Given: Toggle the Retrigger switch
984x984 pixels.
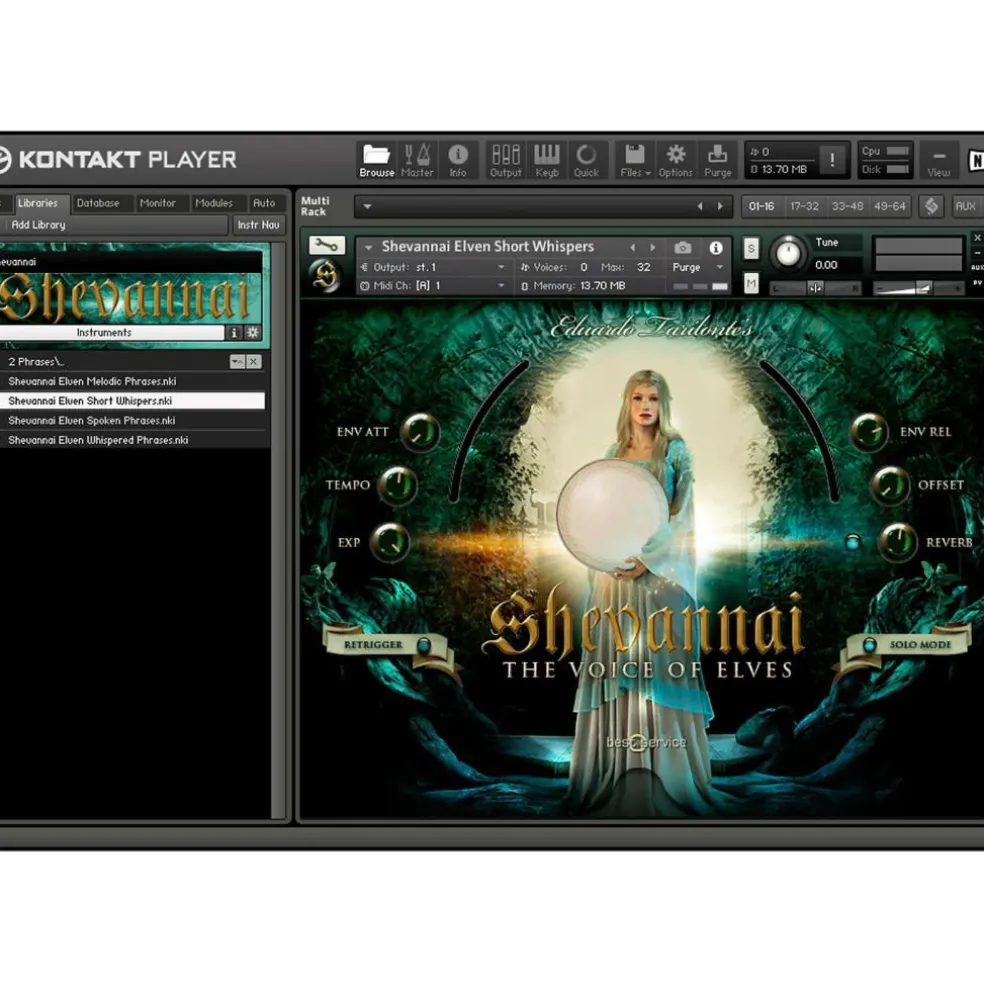Looking at the screenshot, I should point(424,644).
